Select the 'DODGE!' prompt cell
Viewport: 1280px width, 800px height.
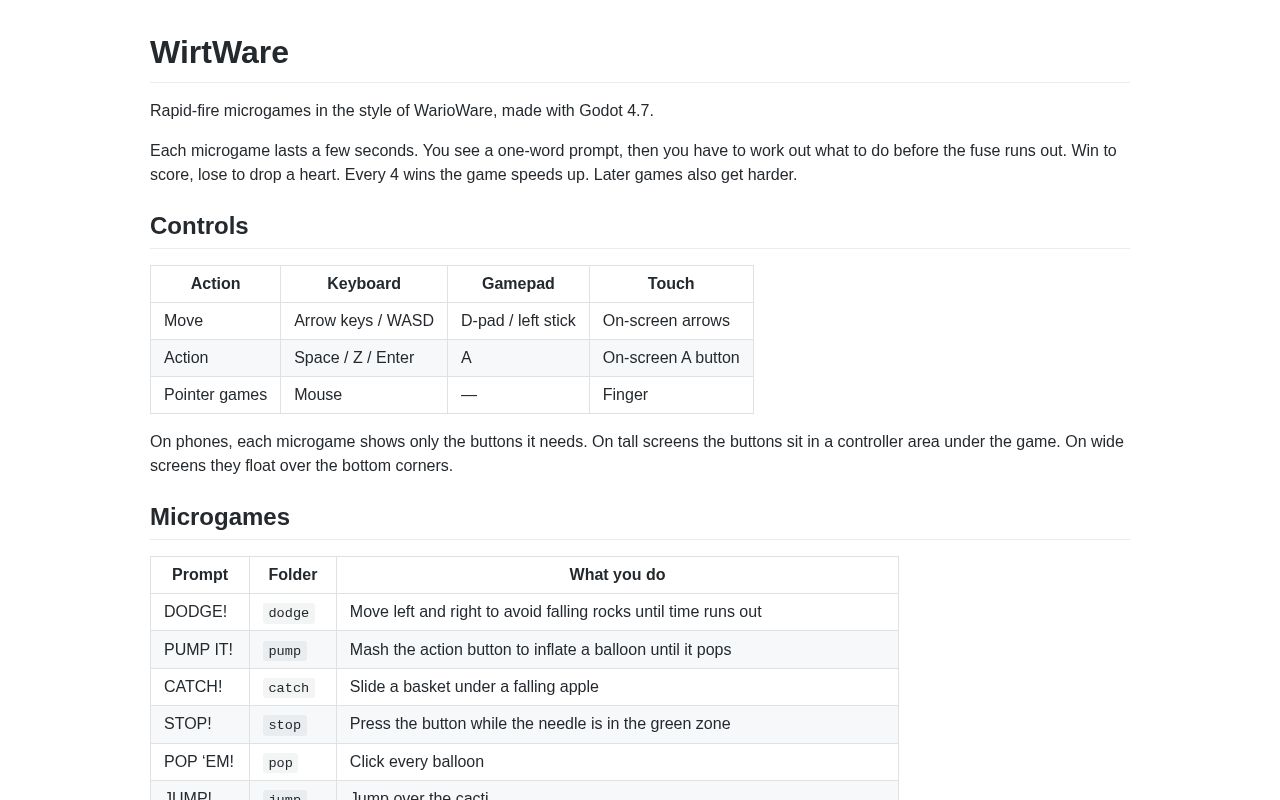[x=200, y=612]
